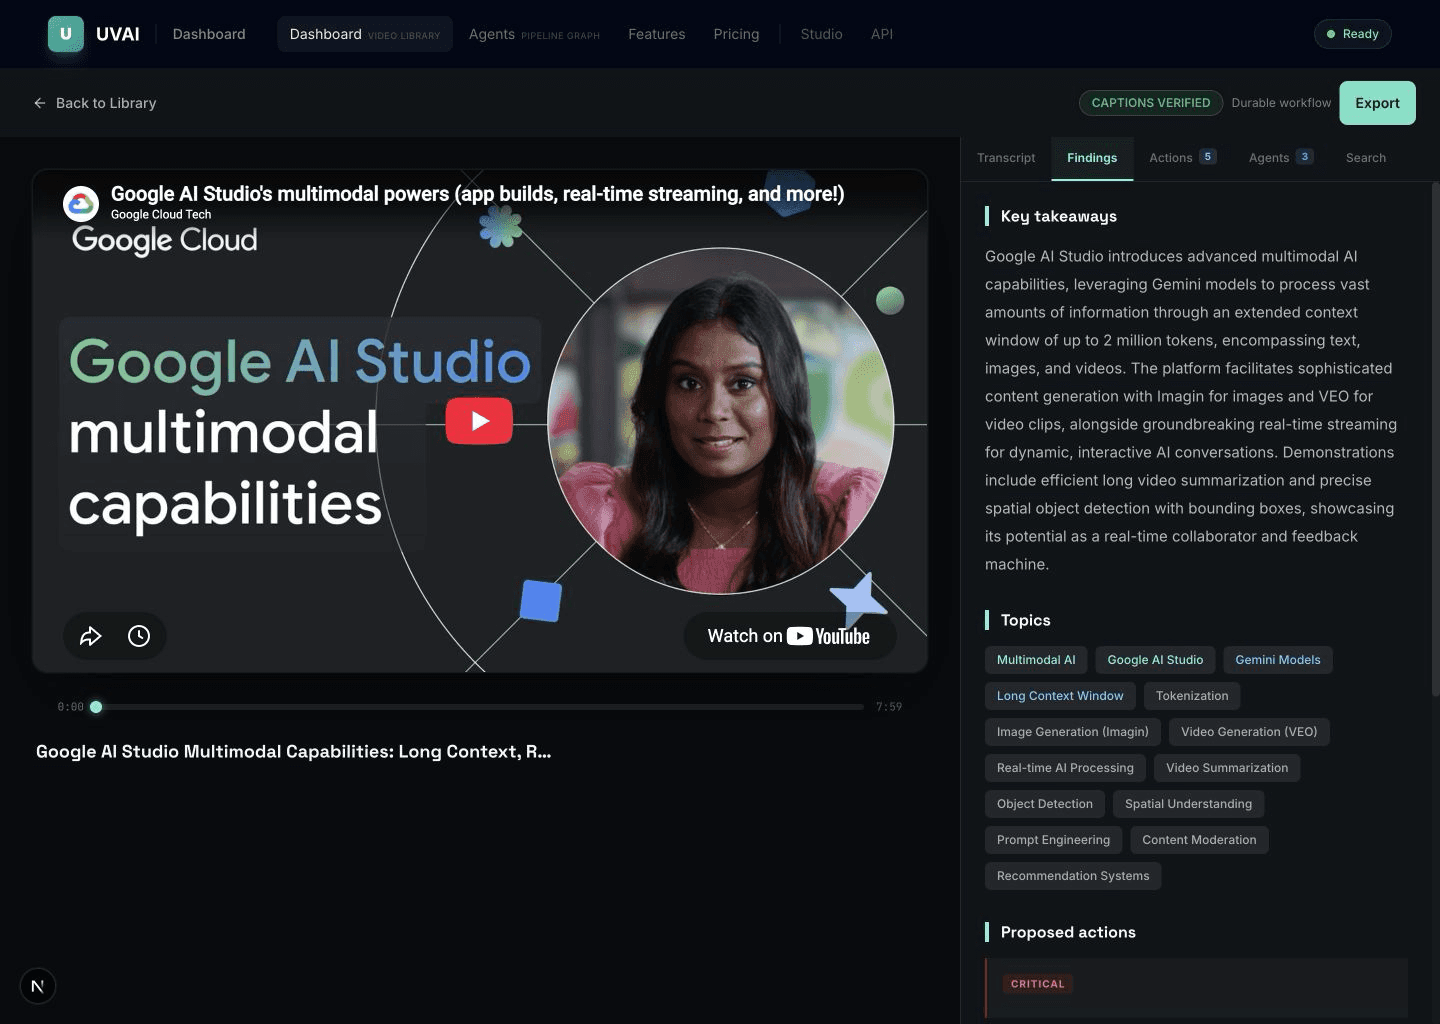Viewport: 1440px width, 1024px height.
Task: Open the Studio nav link
Action: 821,34
